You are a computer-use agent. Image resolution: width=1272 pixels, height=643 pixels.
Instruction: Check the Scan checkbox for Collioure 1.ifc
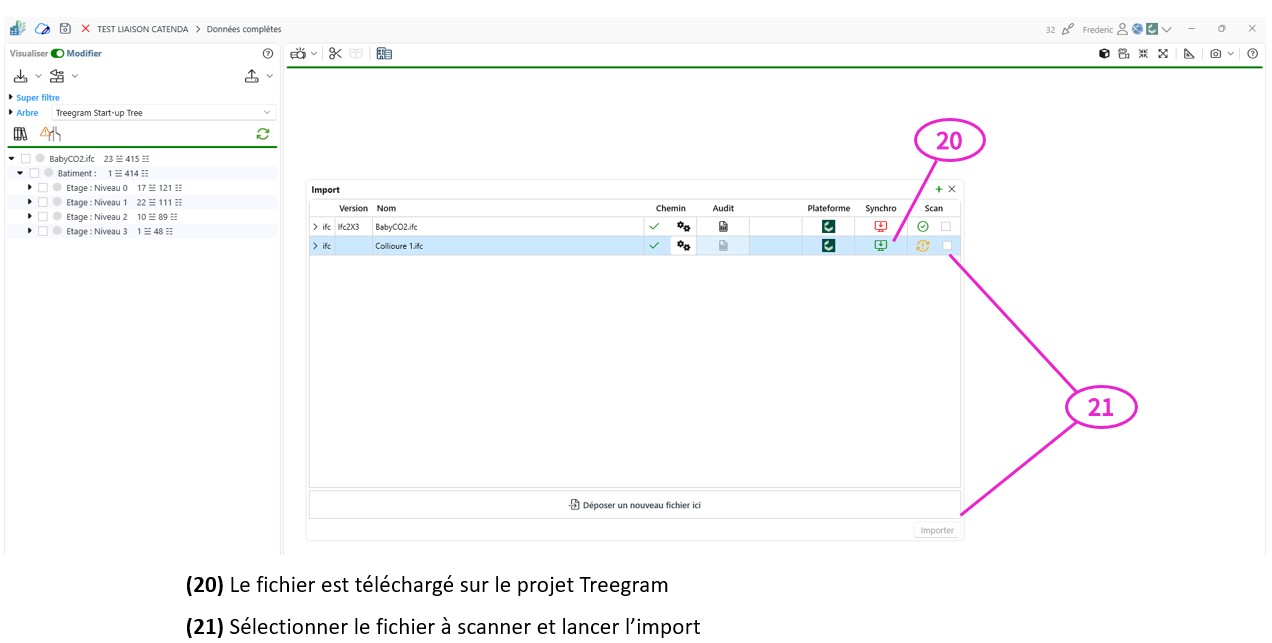coord(946,246)
